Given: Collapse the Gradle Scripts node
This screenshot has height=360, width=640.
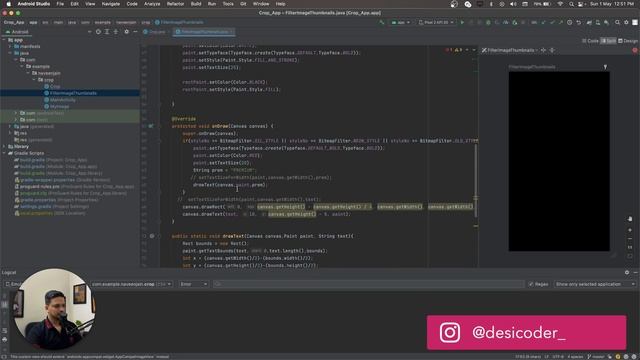Looking at the screenshot, I should pyautogui.click(x=4, y=153).
